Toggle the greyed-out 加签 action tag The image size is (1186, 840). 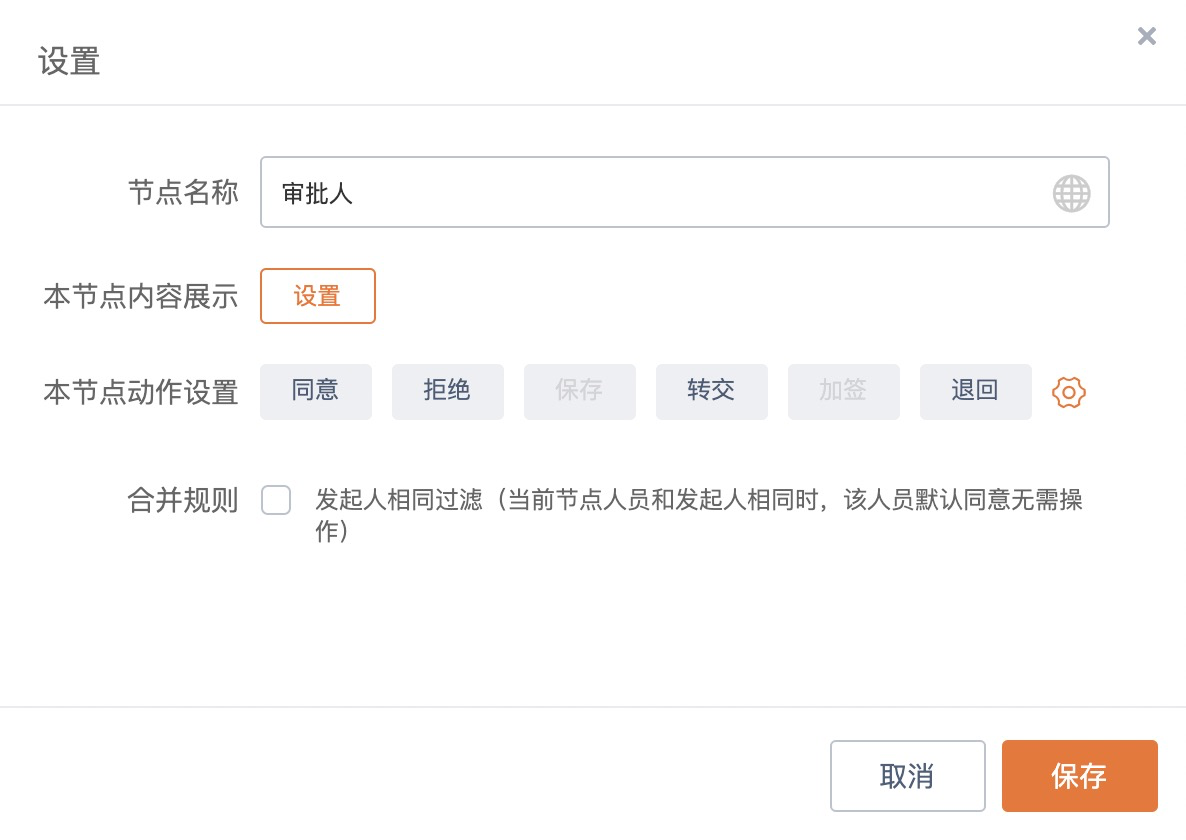[844, 391]
